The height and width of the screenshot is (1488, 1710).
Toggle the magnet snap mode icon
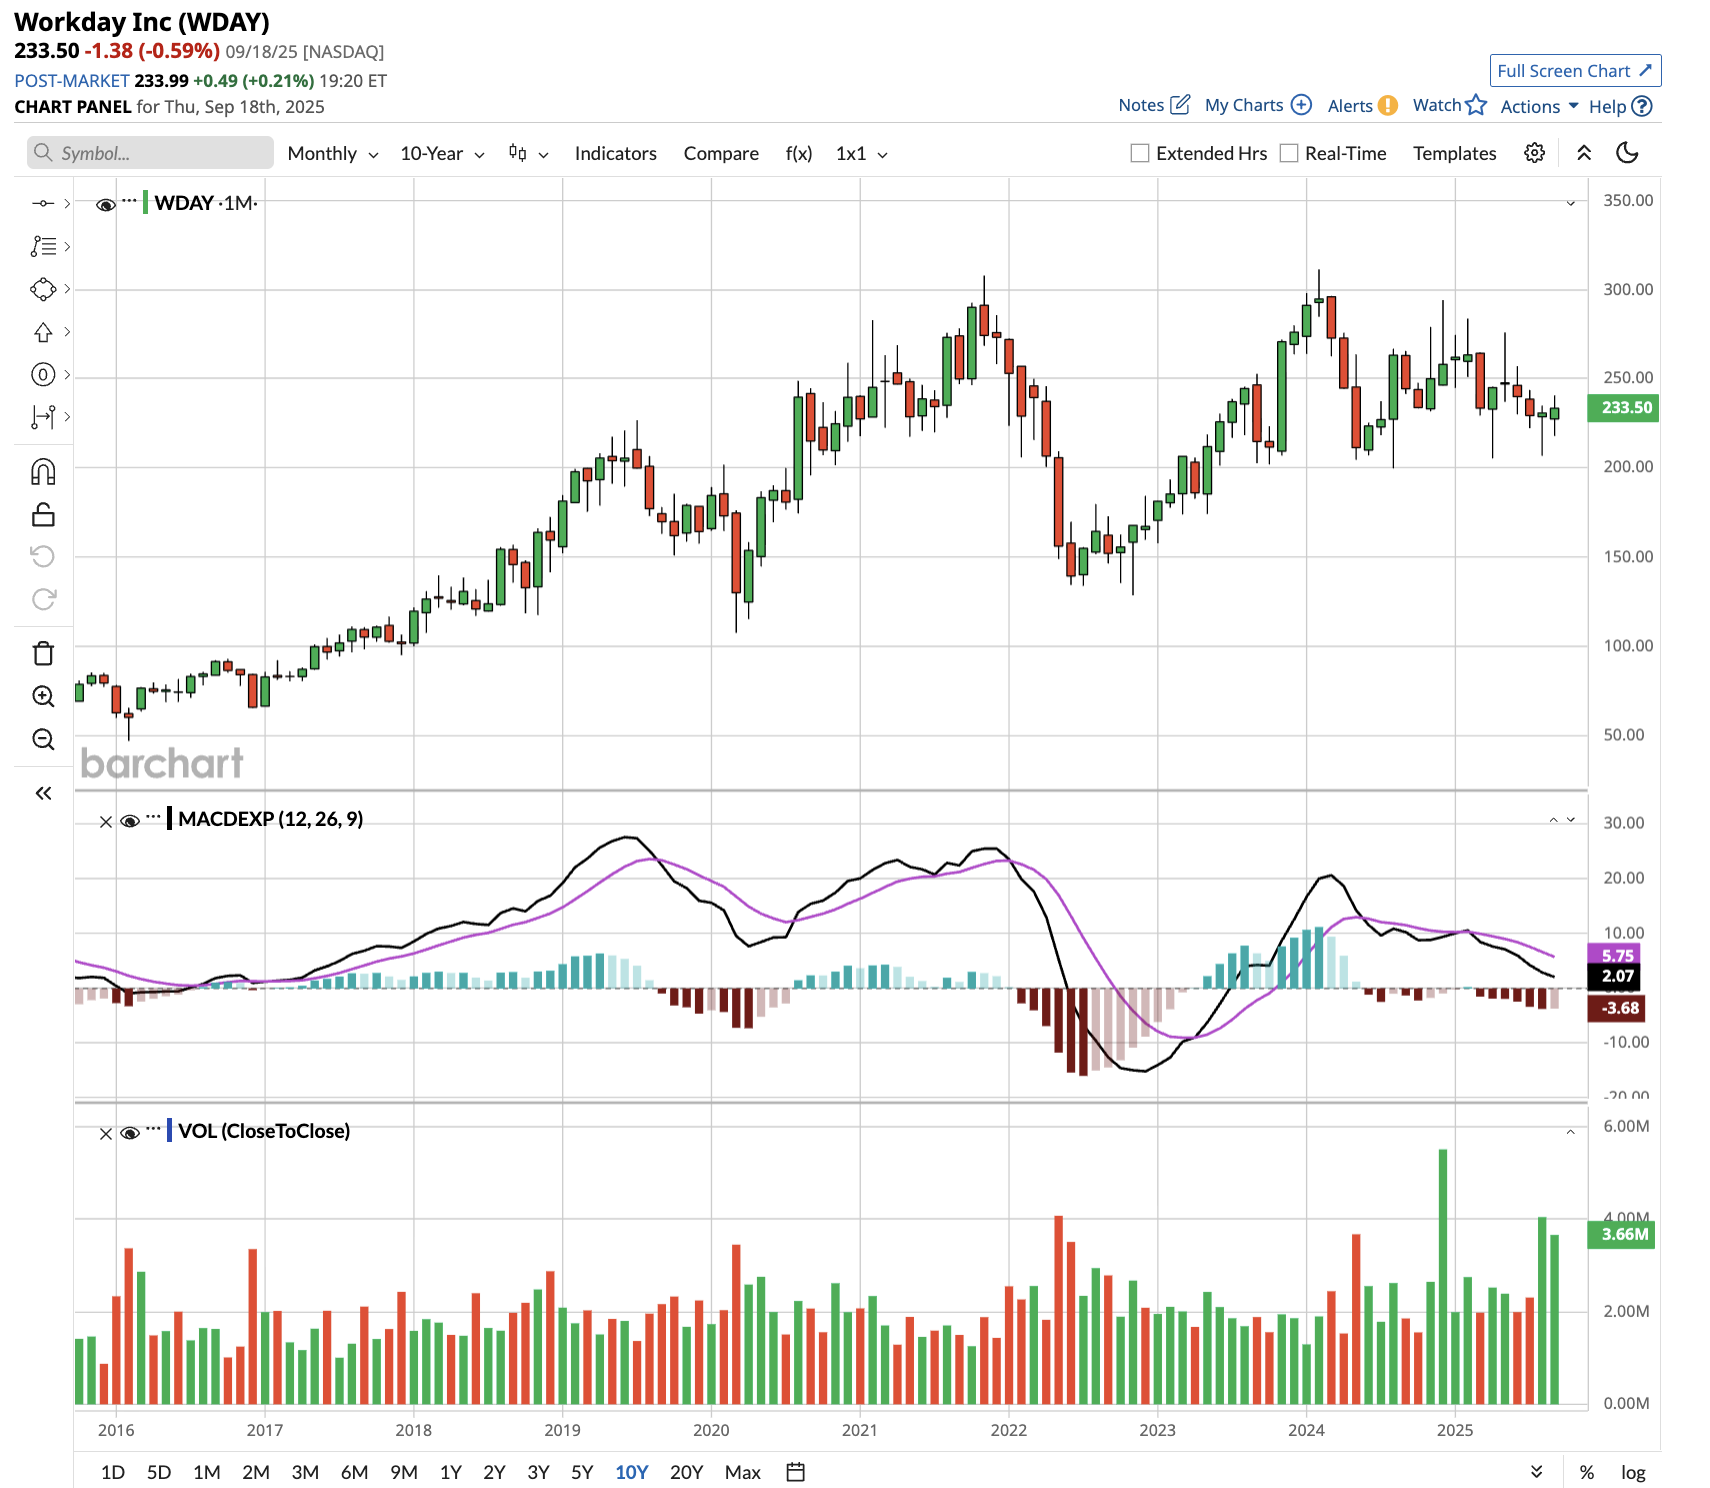click(x=43, y=471)
